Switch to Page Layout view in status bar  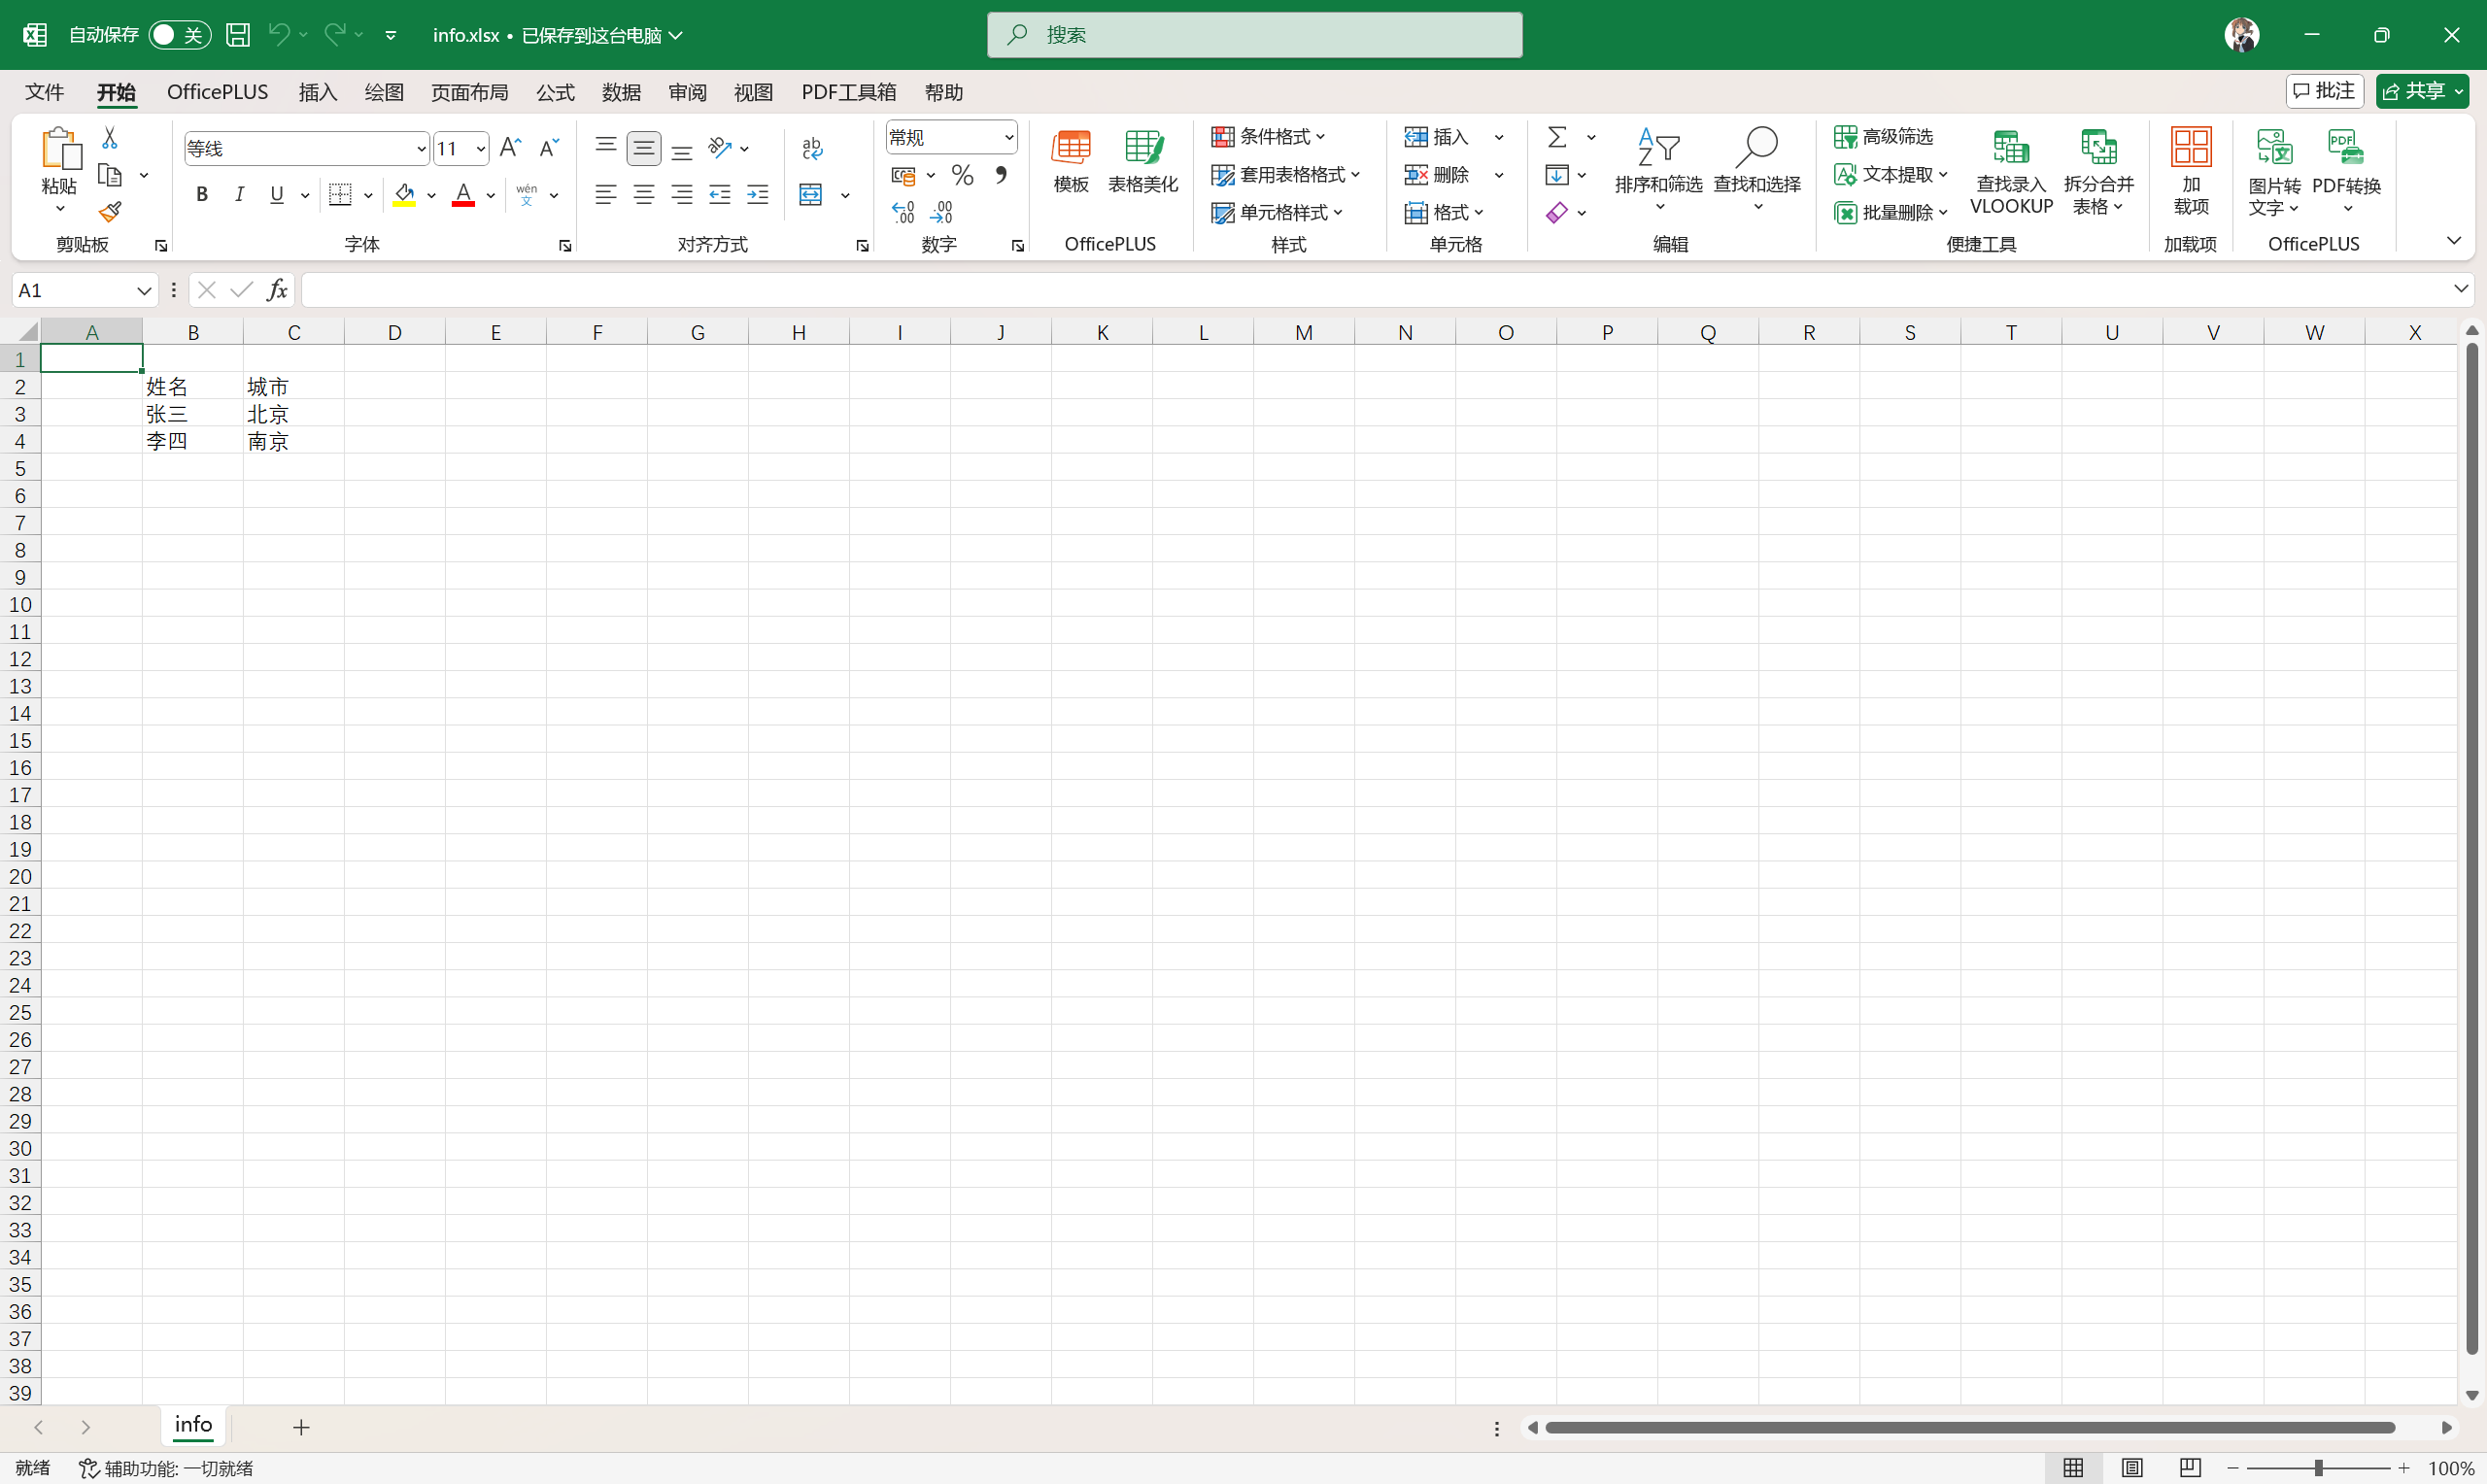2132,1467
